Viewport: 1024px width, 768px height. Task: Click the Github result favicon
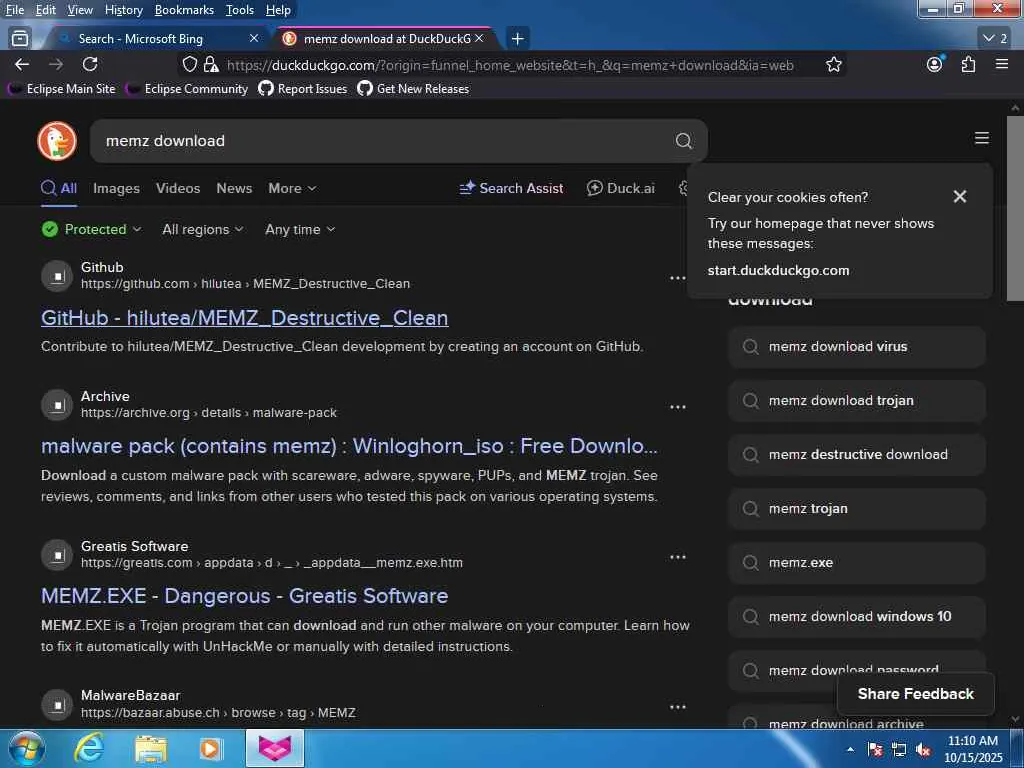(57, 276)
